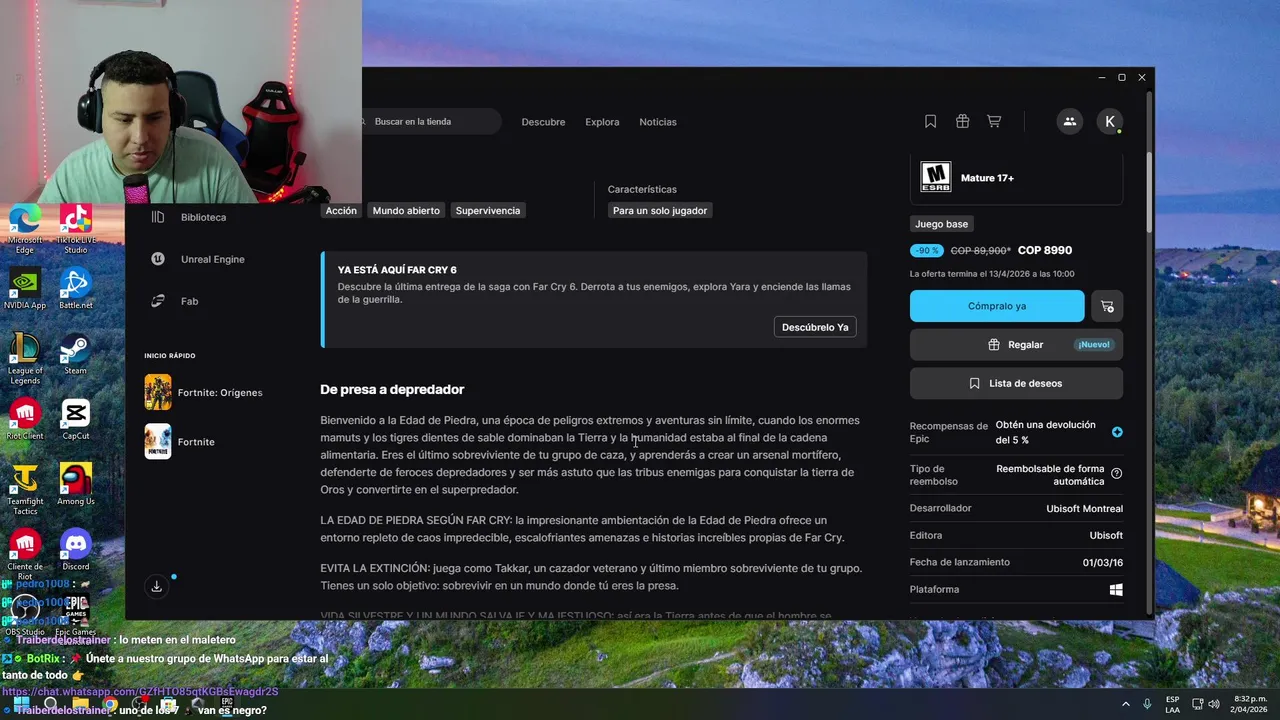Open Riot Client desktop shortcut
This screenshot has height=720, width=1280.
[x=25, y=419]
